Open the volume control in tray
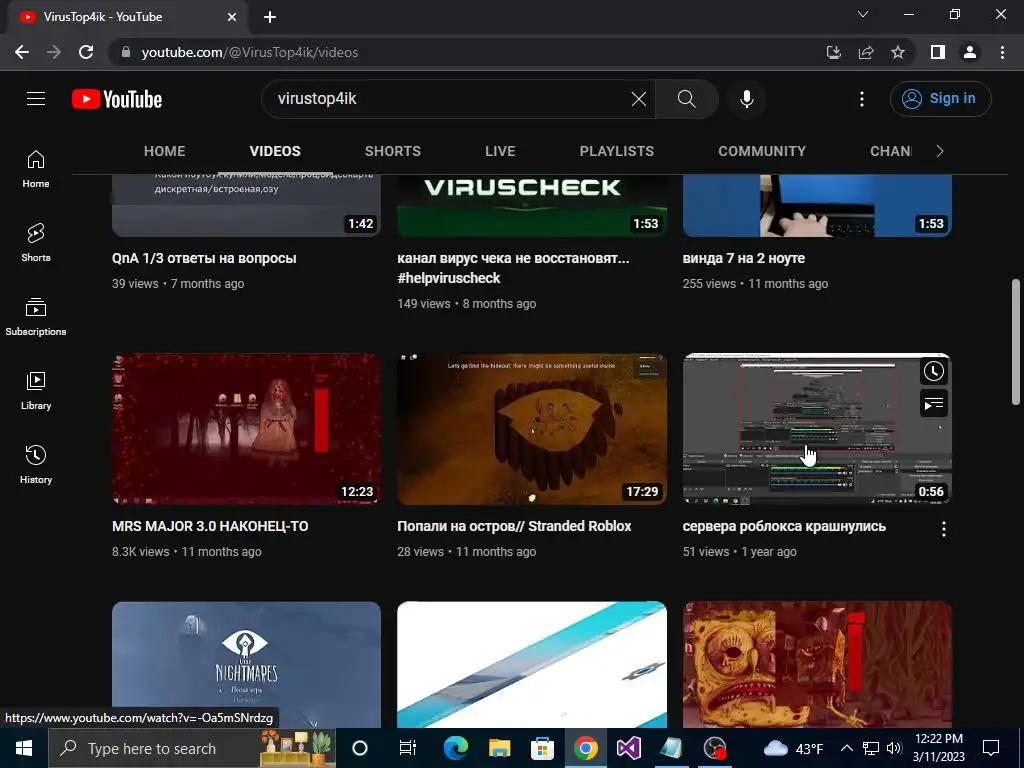 coord(894,748)
